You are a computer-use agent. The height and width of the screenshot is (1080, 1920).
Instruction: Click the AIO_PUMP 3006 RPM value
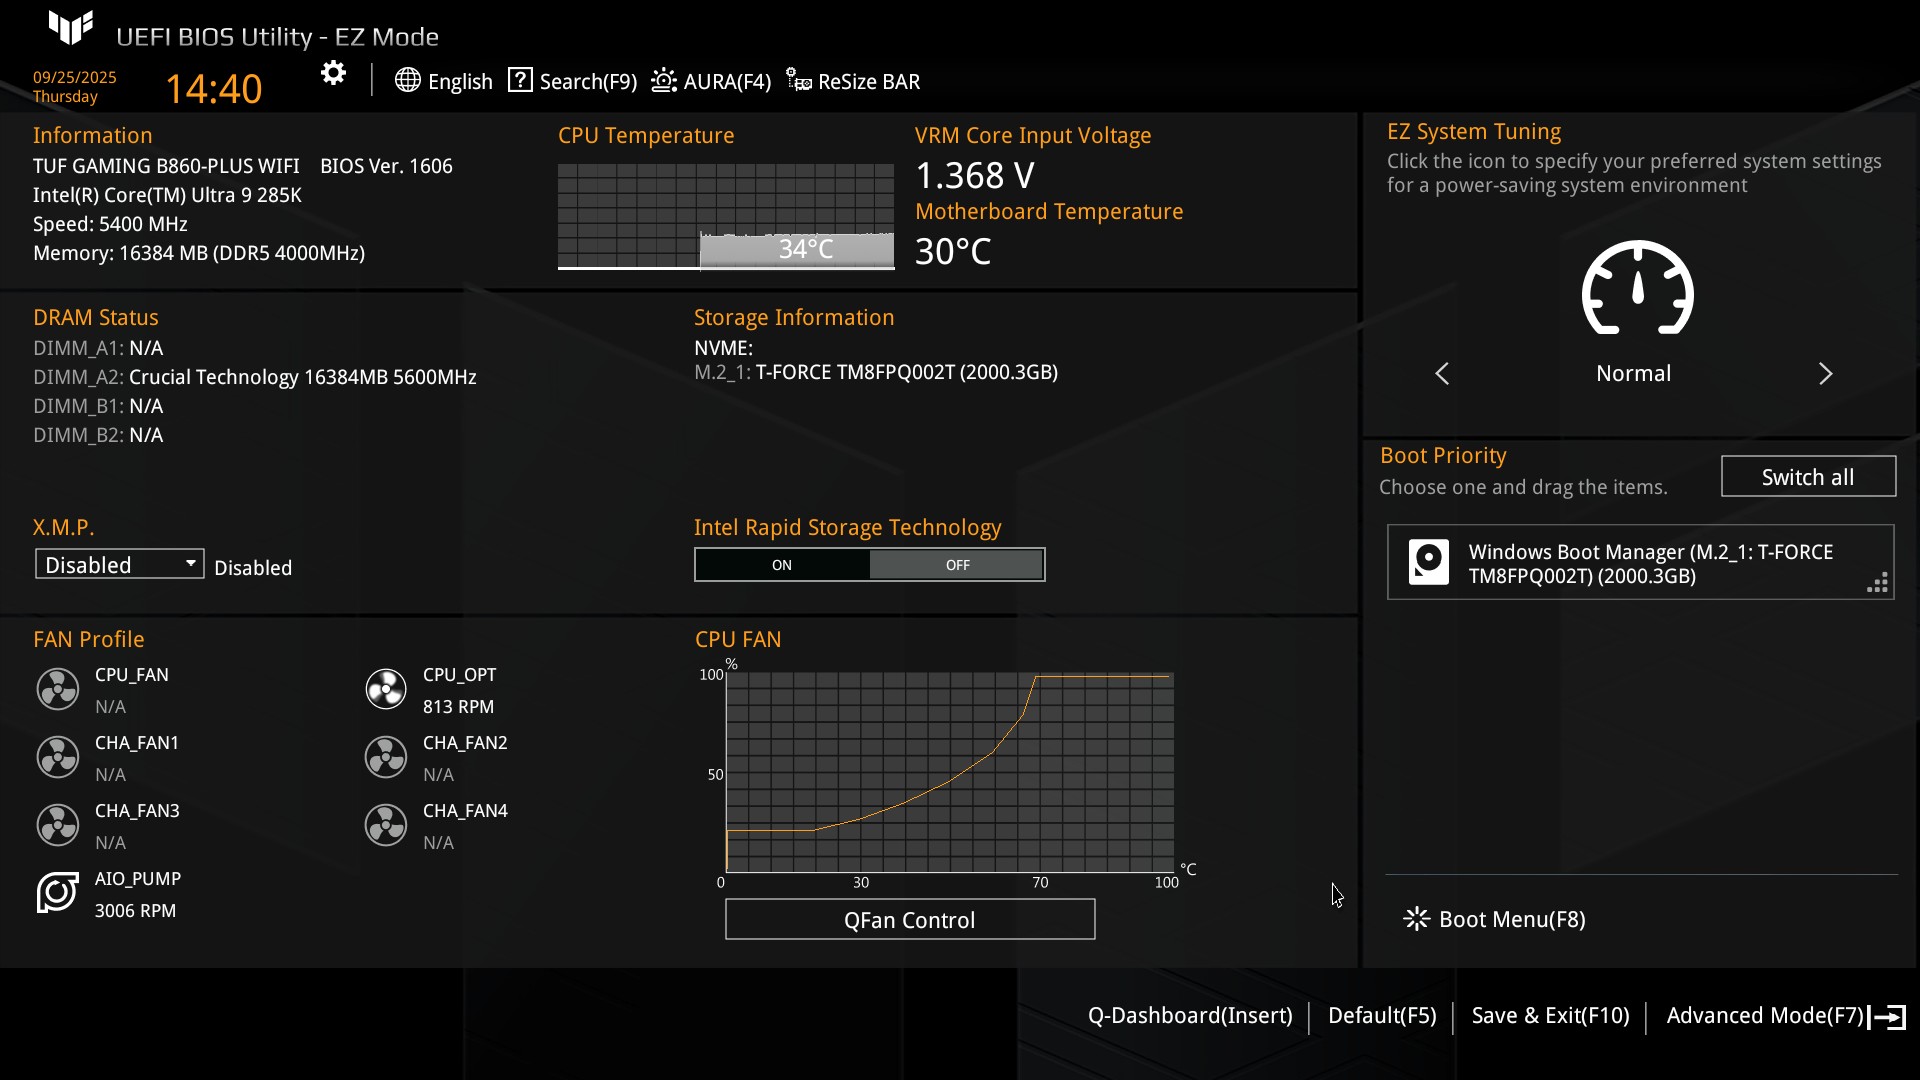point(135,911)
